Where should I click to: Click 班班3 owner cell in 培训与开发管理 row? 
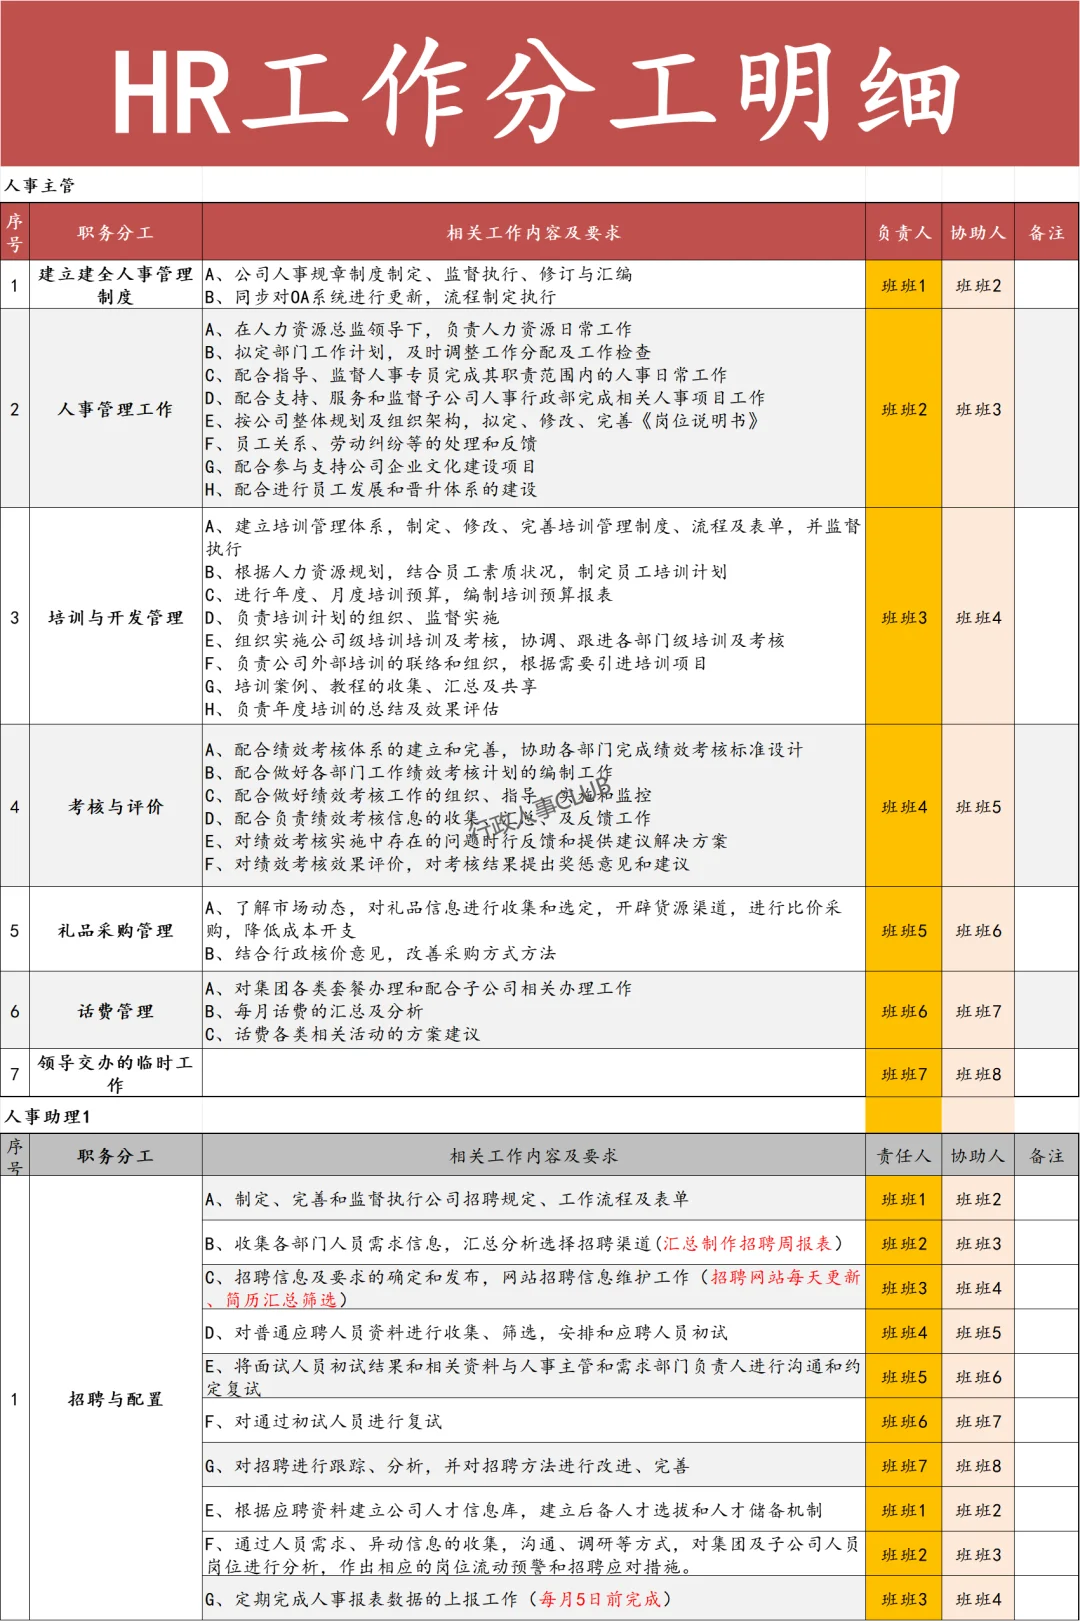click(904, 618)
